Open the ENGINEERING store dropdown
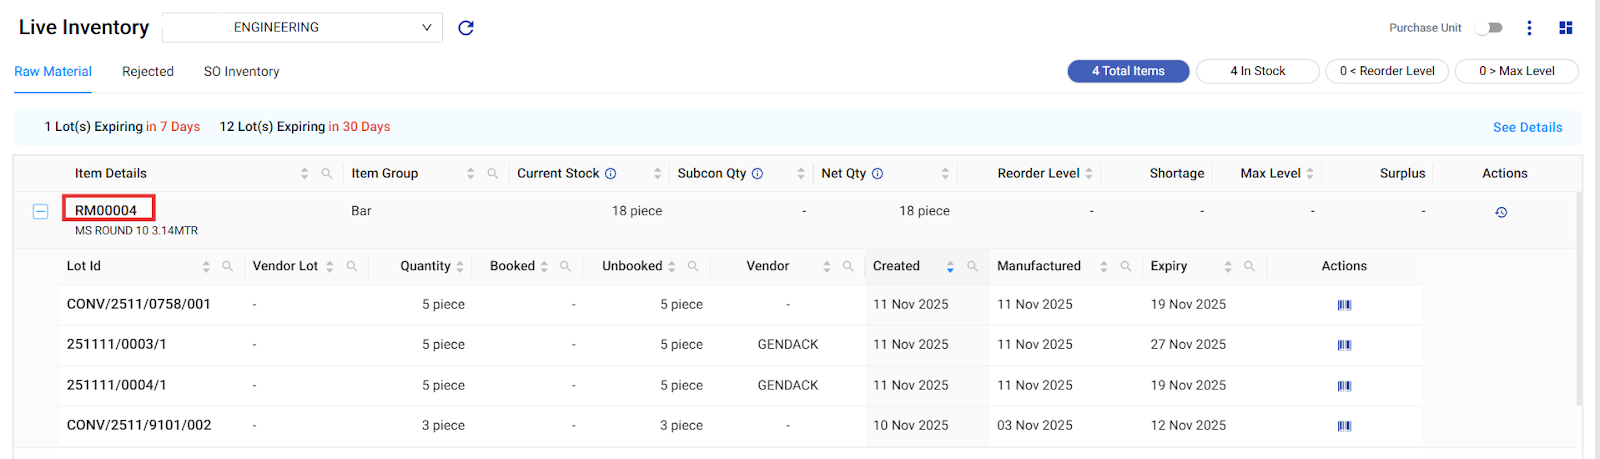Image resolution: width=1600 pixels, height=459 pixels. click(x=302, y=28)
